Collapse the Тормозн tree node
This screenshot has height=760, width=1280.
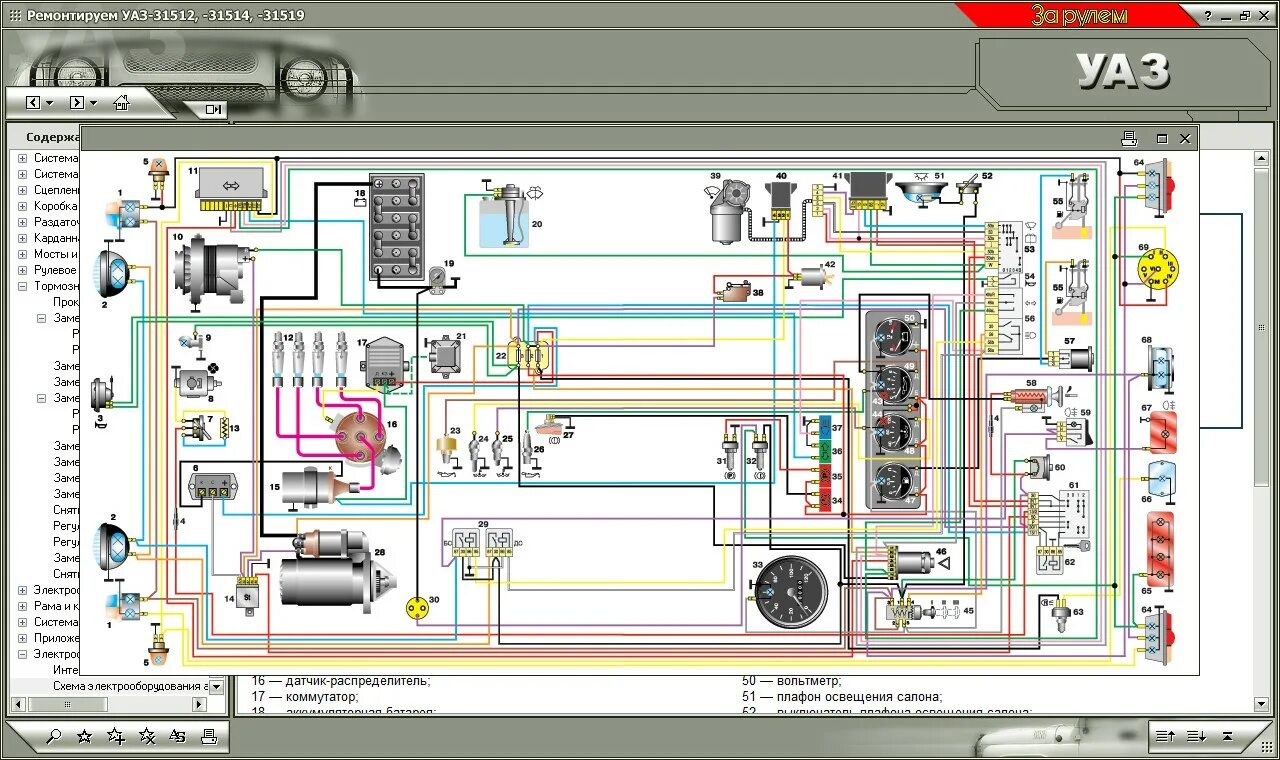(x=23, y=286)
